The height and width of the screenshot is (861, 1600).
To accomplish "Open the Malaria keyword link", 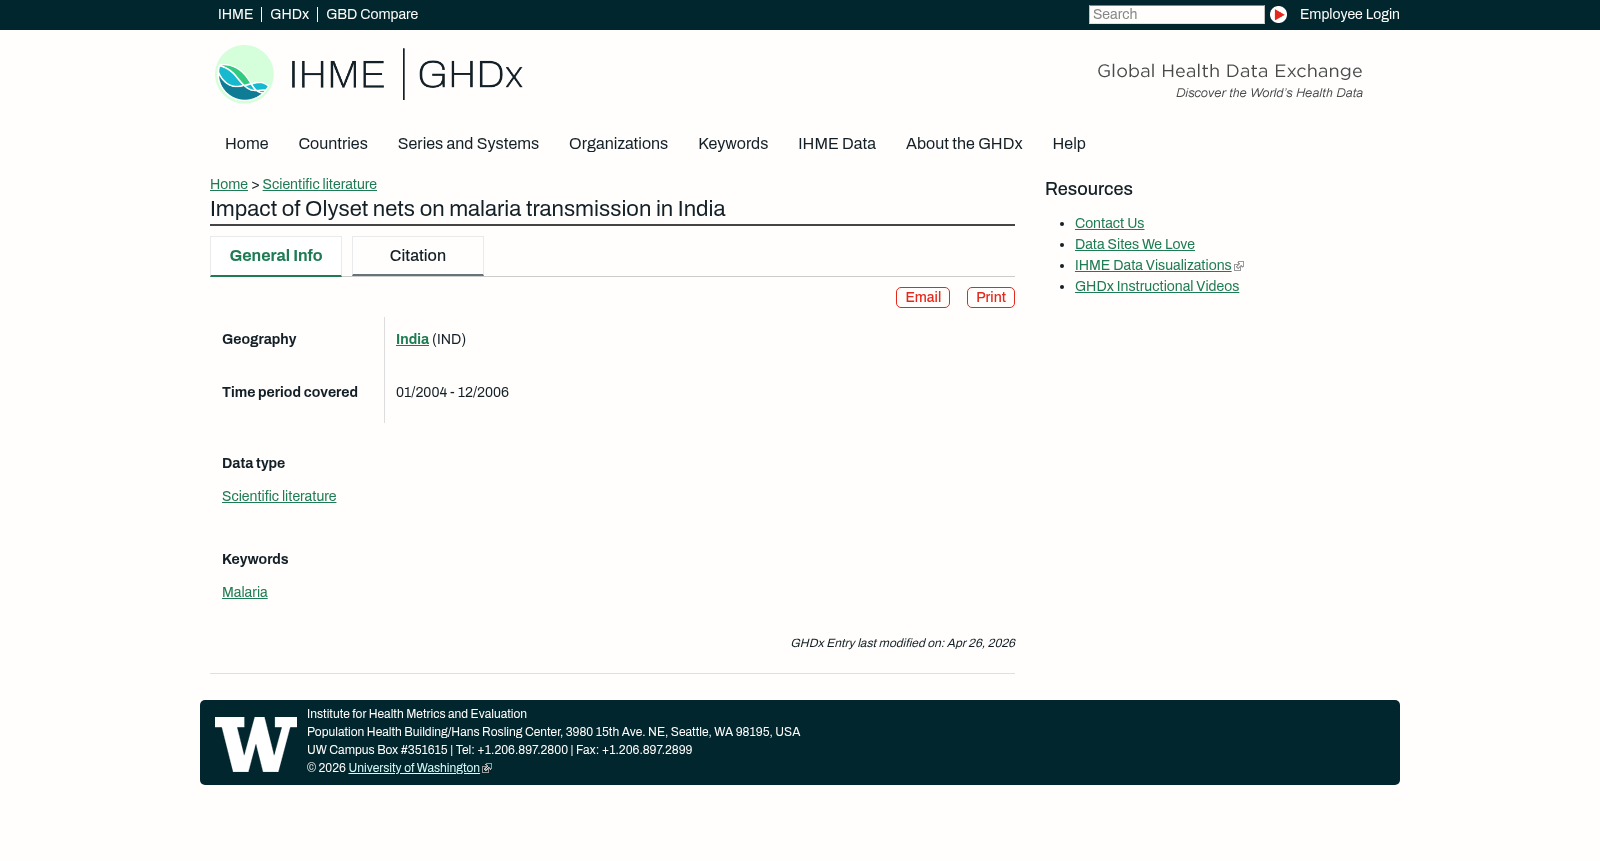I will [245, 592].
